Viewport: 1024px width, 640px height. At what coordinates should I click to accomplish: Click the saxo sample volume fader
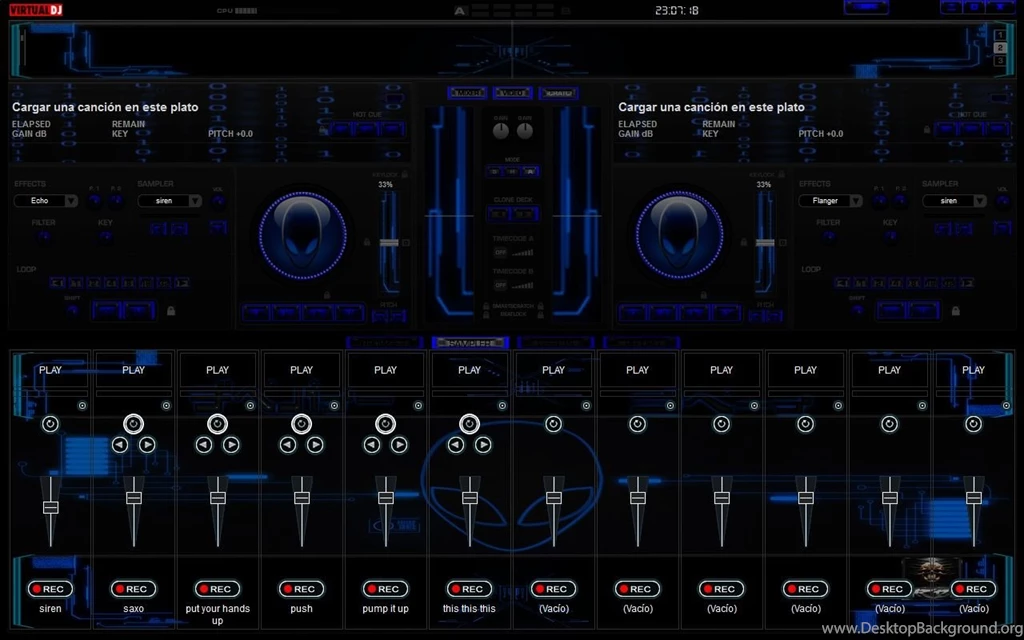134,498
